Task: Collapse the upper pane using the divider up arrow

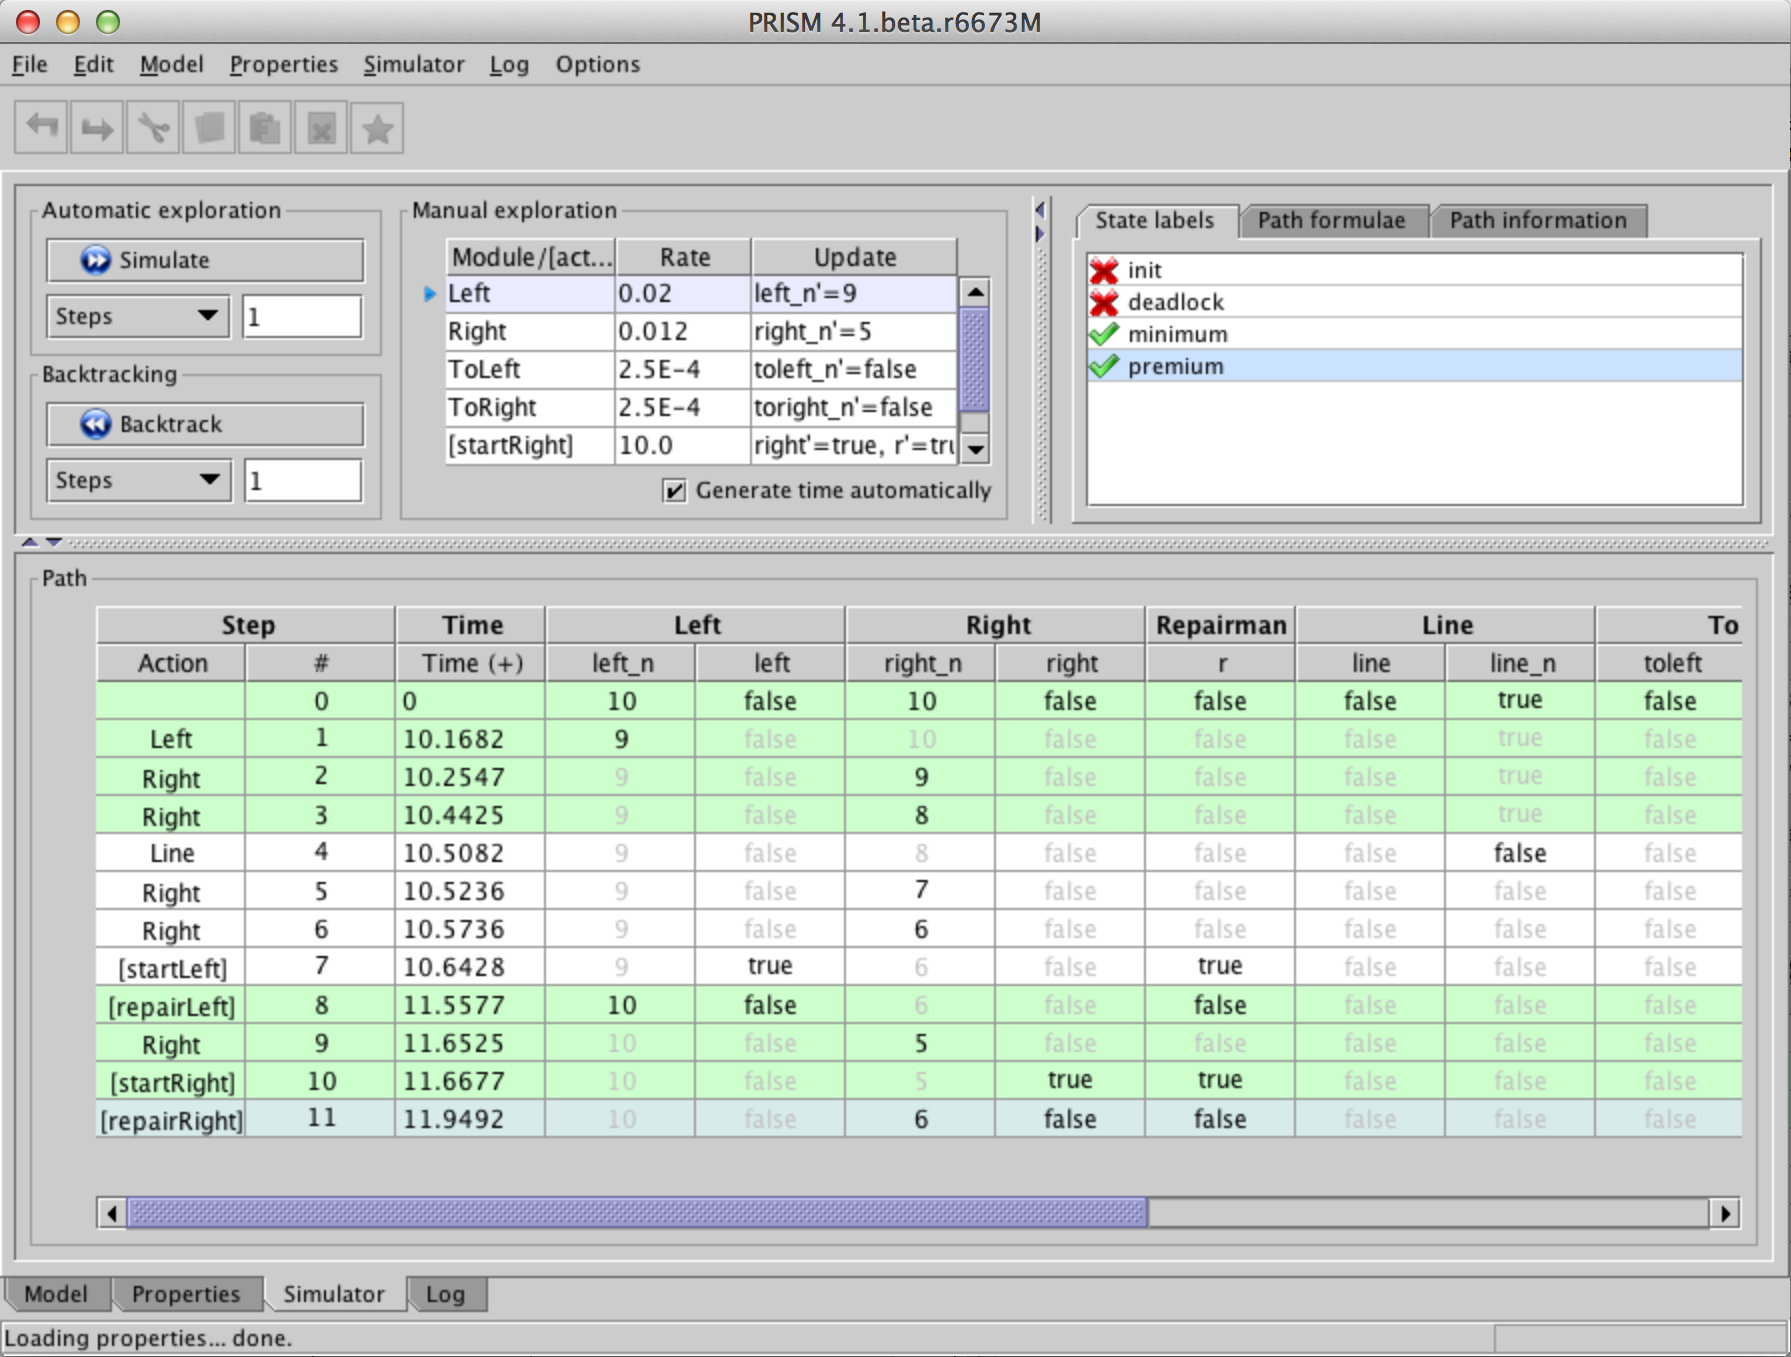Action: pyautogui.click(x=29, y=542)
